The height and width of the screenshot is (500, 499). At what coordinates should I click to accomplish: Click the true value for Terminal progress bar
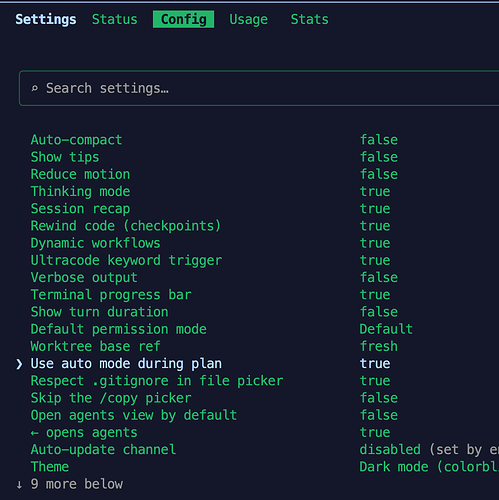[375, 295]
